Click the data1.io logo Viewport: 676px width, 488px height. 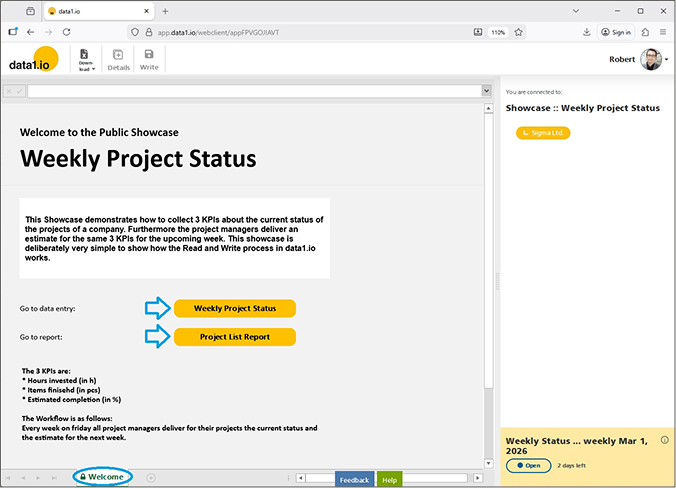click(x=33, y=60)
